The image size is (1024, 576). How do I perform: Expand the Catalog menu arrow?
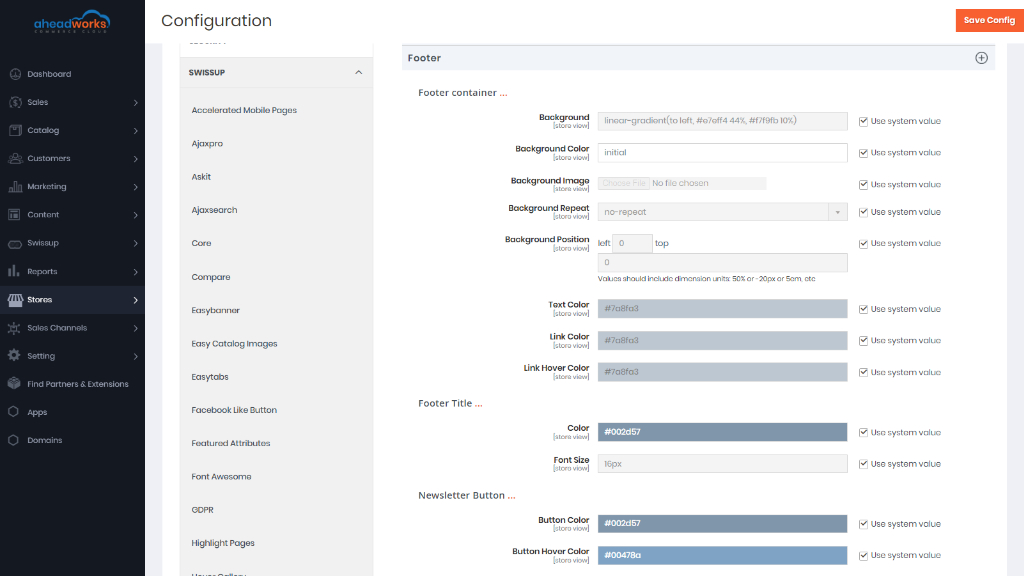(135, 131)
